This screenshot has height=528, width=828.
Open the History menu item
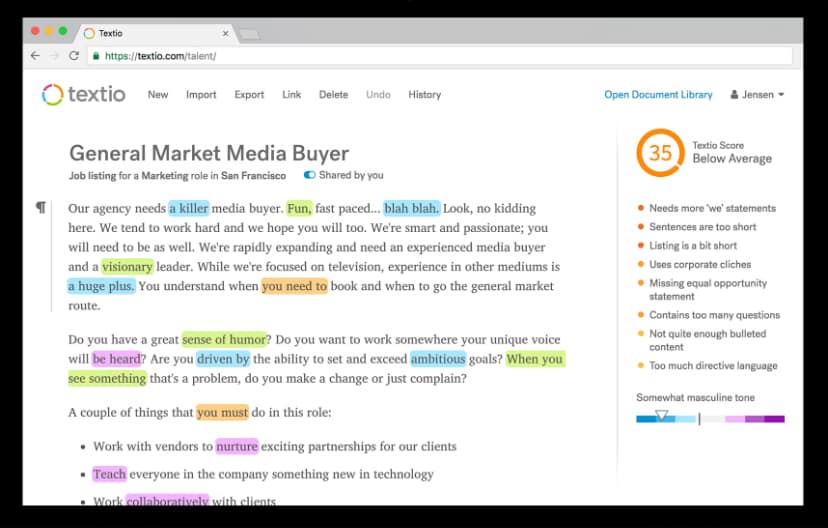click(424, 95)
